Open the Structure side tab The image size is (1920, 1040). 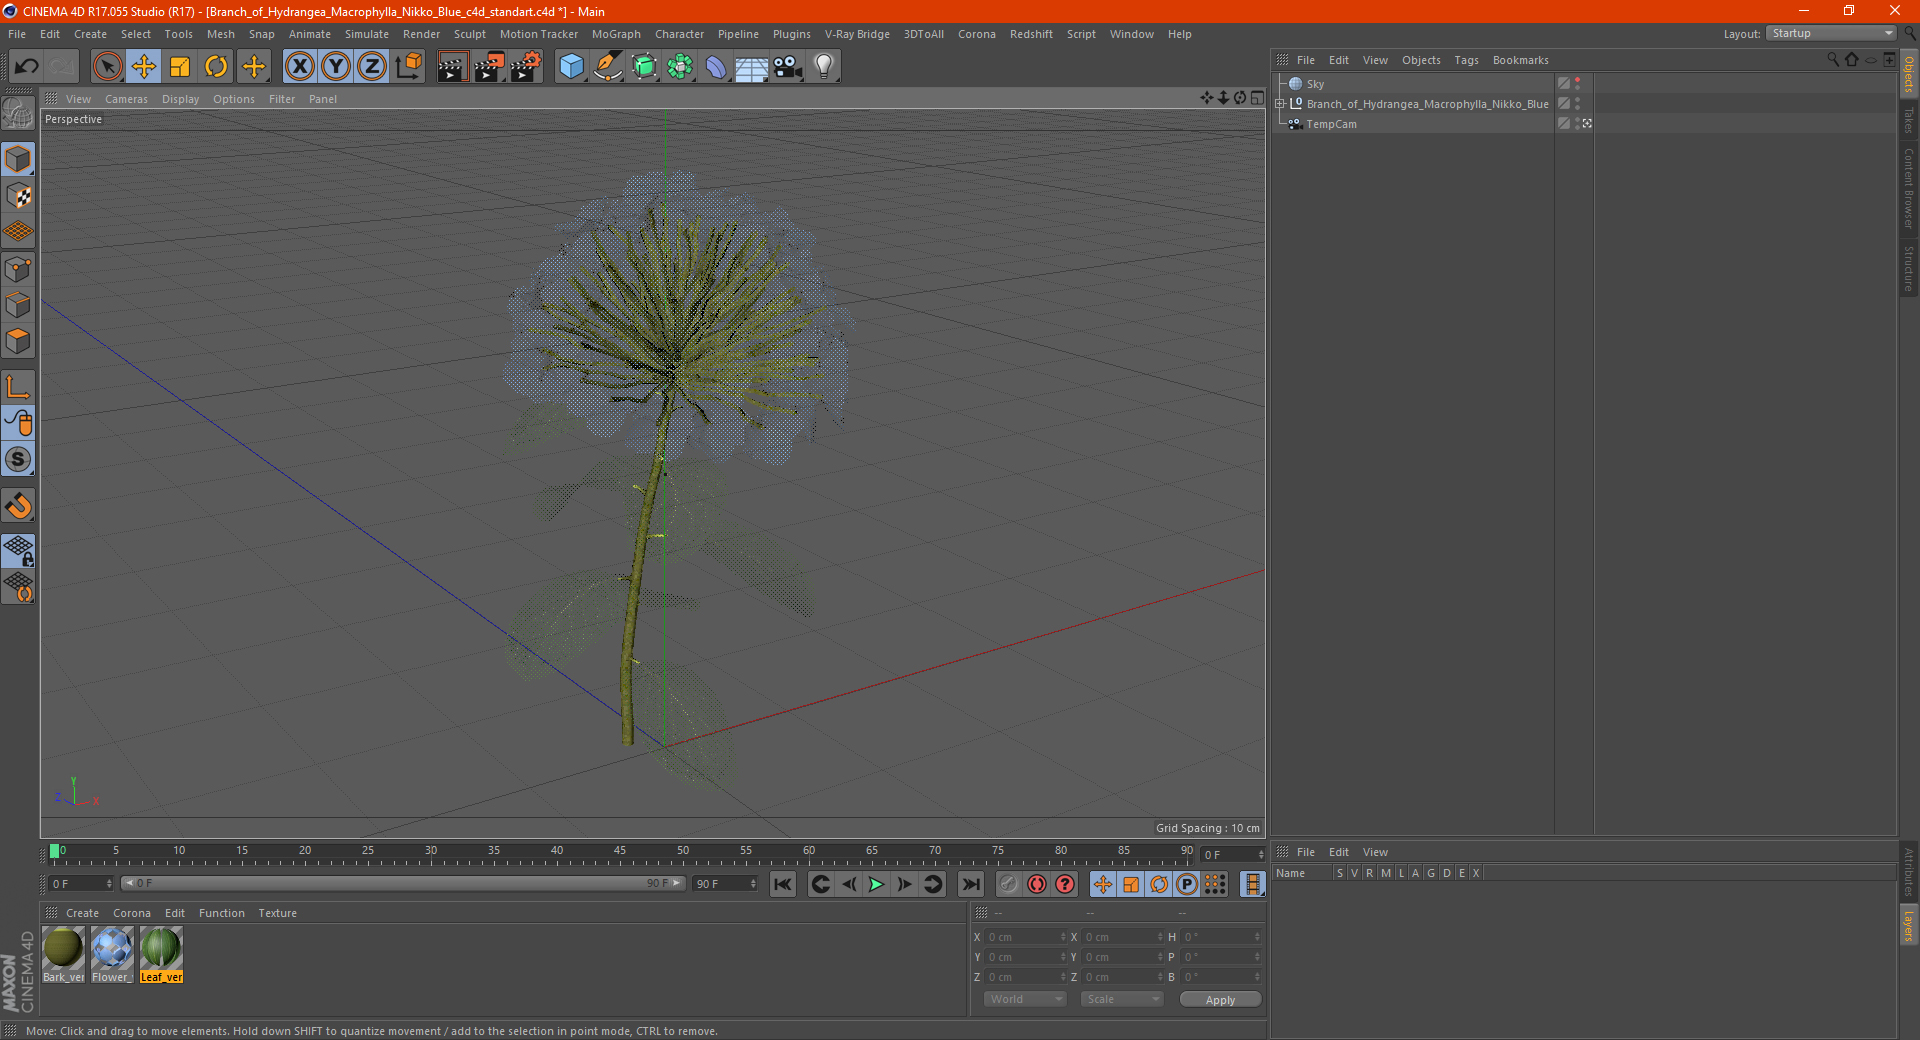click(x=1908, y=268)
